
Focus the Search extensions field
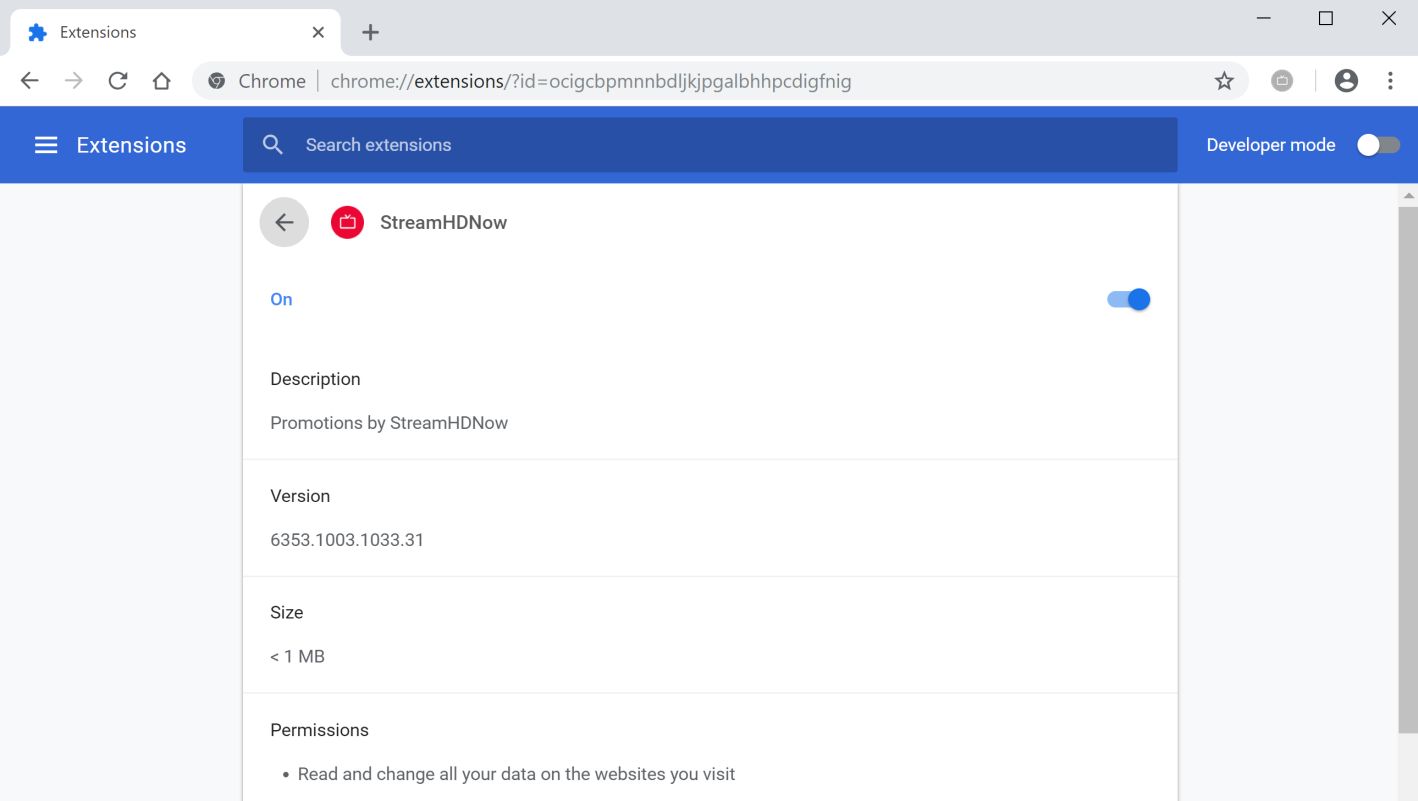pos(700,145)
